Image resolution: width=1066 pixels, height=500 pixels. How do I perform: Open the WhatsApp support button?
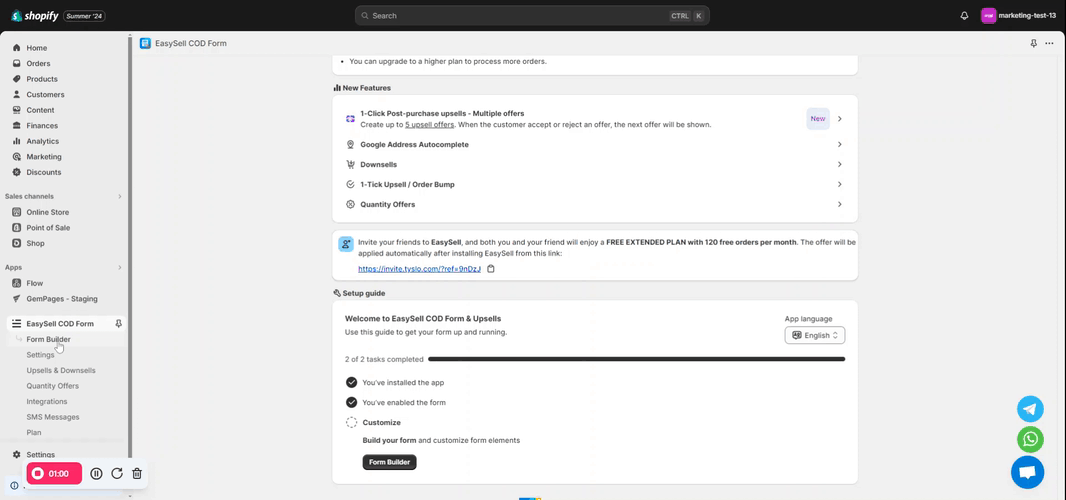coord(1030,439)
